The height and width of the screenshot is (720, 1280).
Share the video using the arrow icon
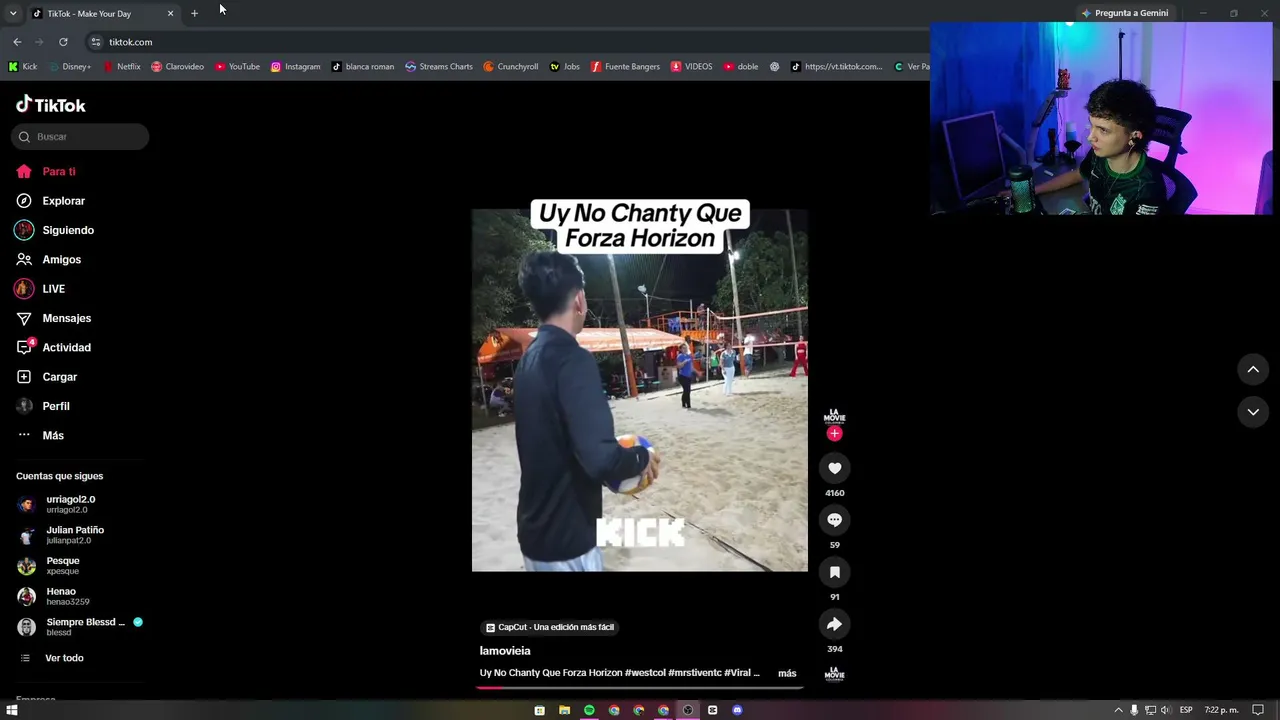pos(834,624)
